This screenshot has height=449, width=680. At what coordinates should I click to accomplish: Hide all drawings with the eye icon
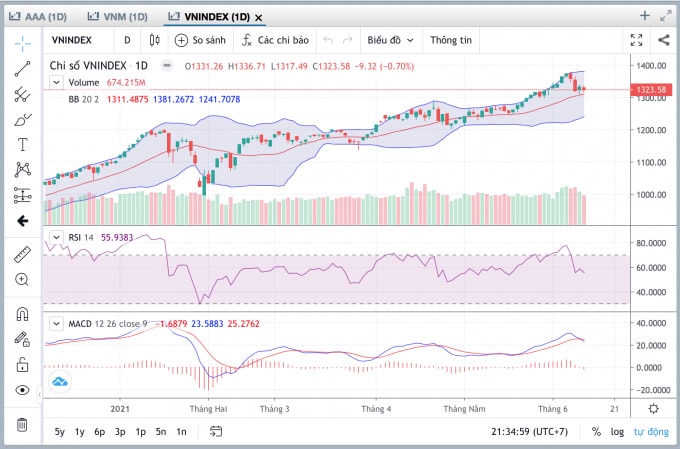tap(23, 390)
